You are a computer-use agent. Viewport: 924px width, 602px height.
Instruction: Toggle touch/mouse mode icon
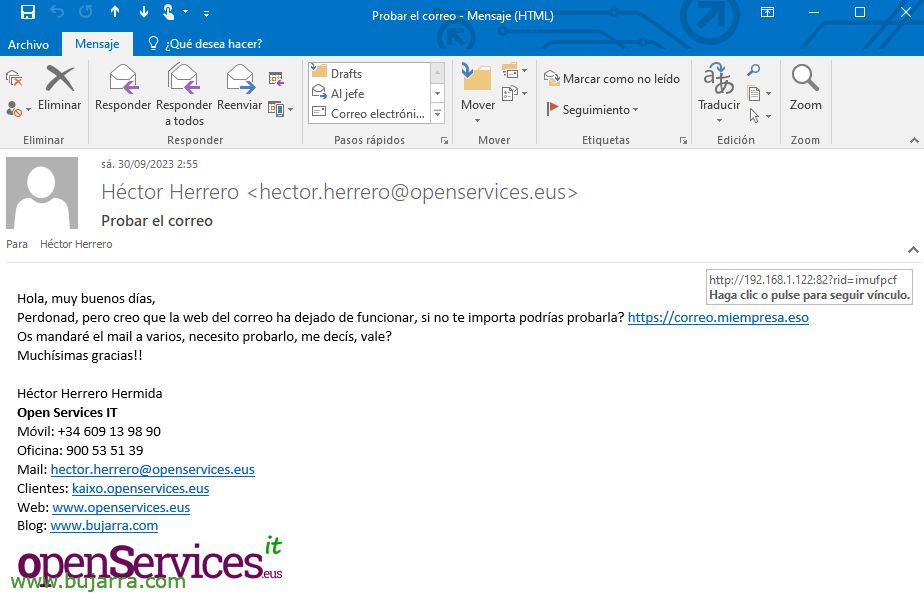[x=169, y=12]
